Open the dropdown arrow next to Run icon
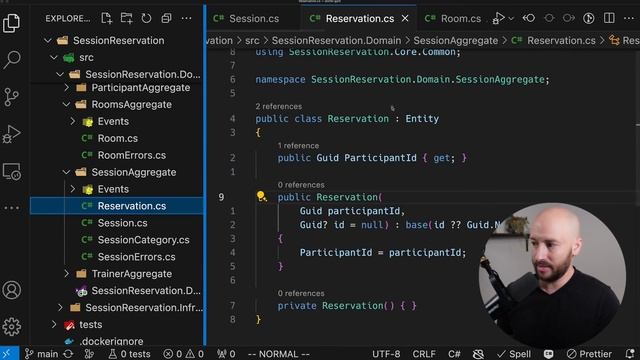The width and height of the screenshot is (640, 360). pyautogui.click(x=511, y=19)
